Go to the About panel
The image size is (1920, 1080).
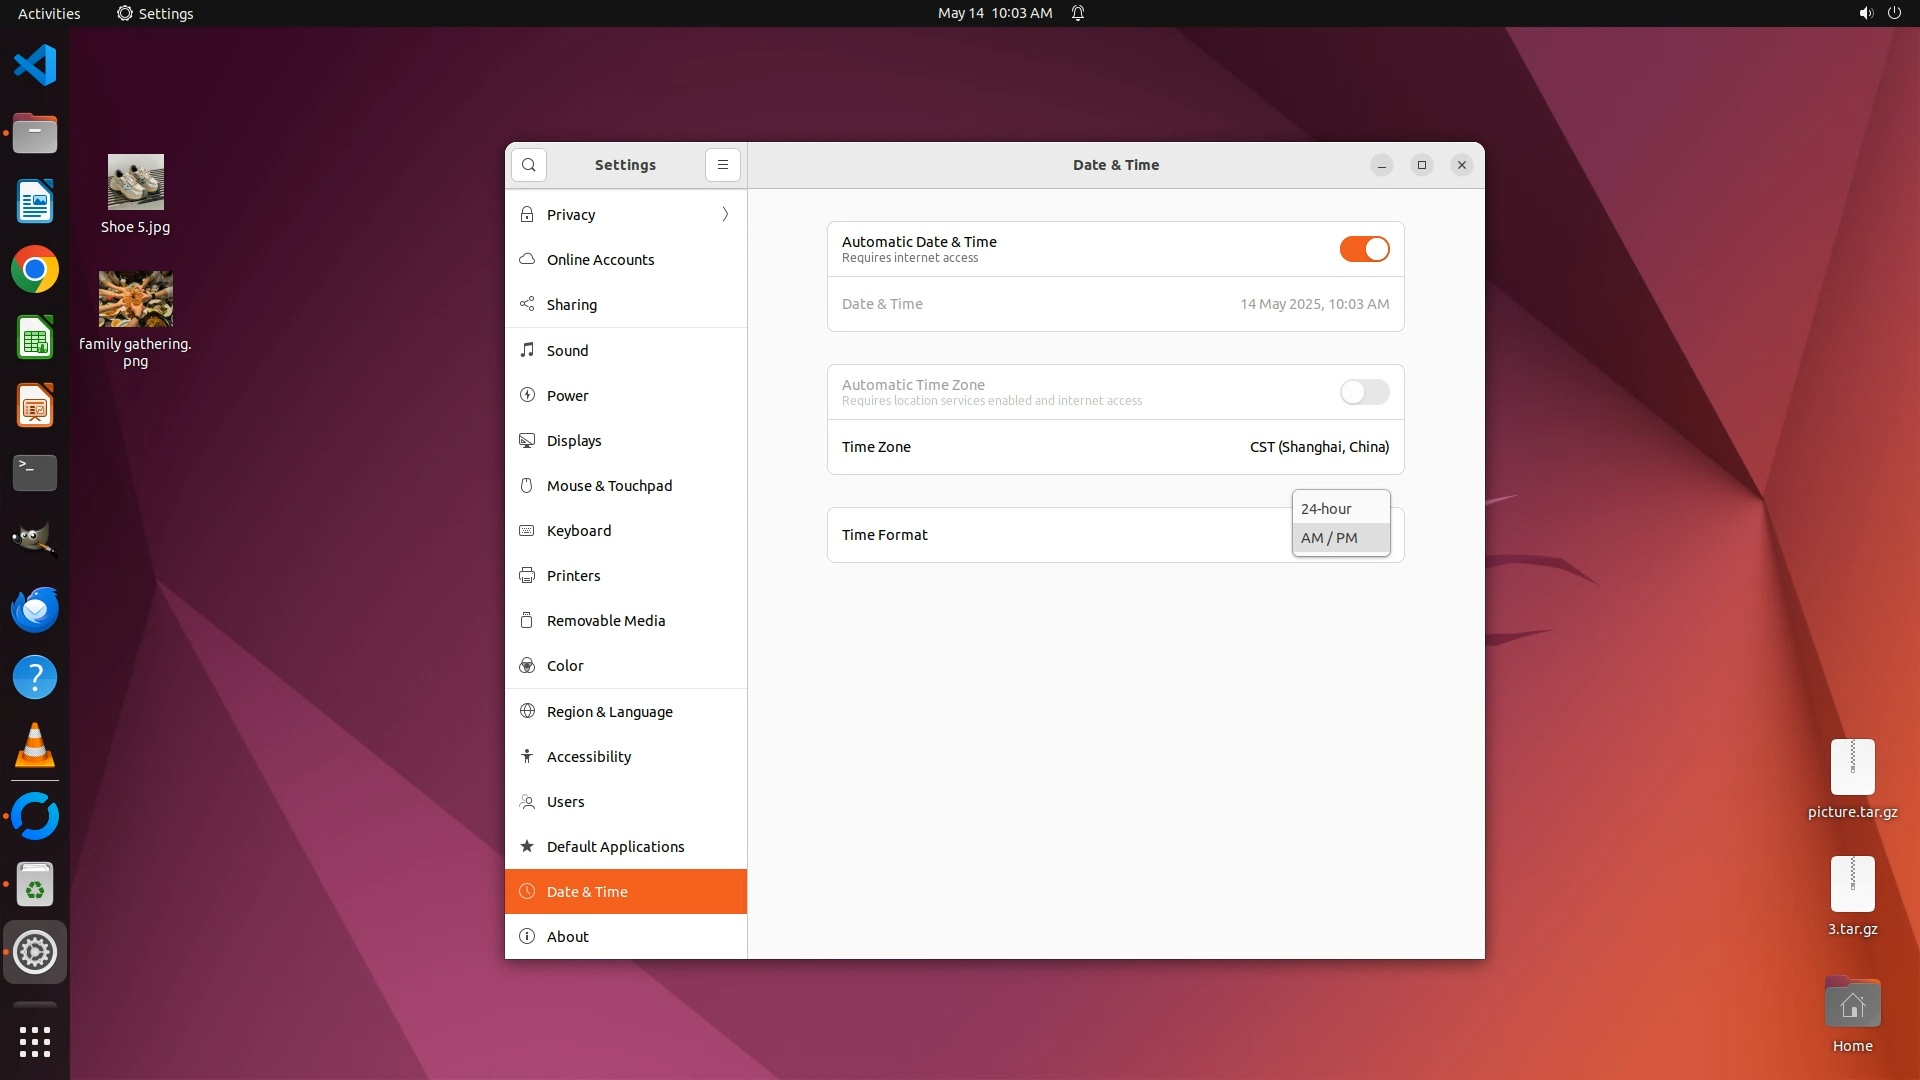click(x=567, y=937)
